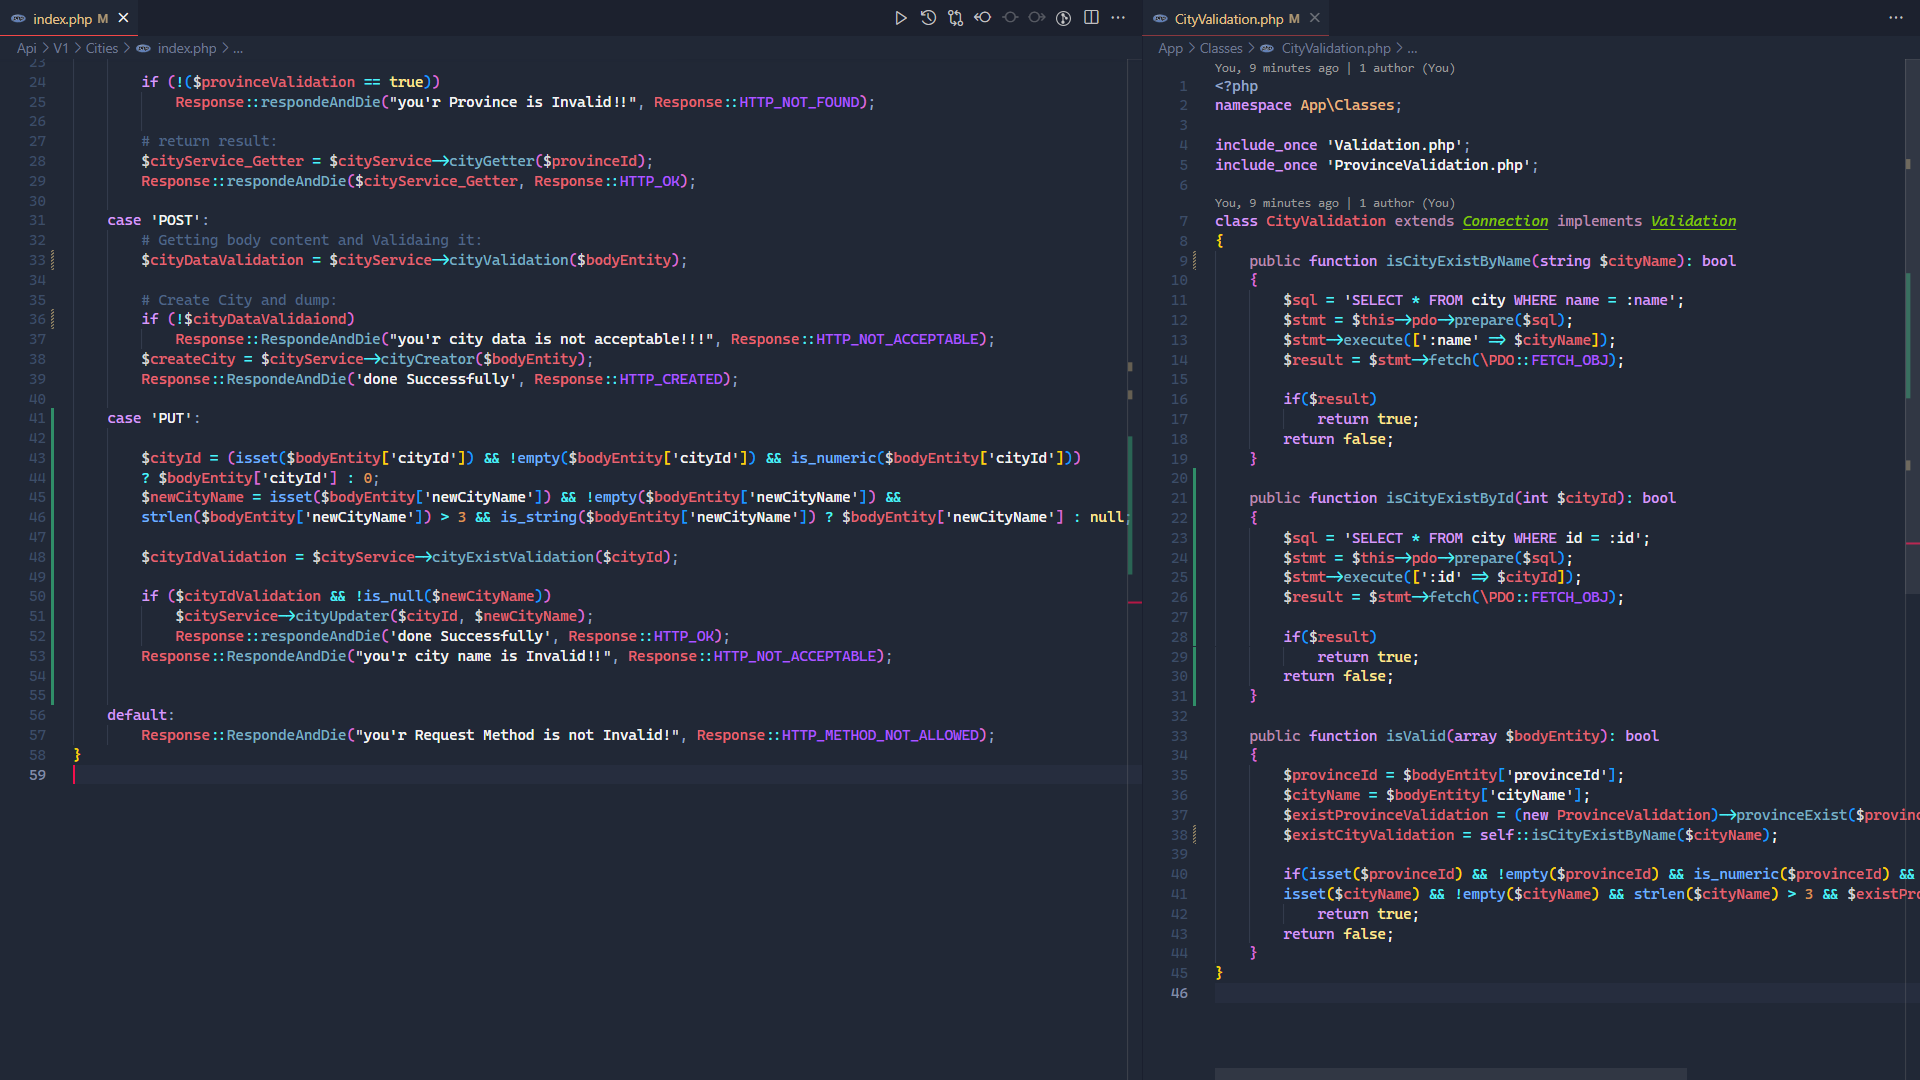Click the default: label in index.php

click(x=141, y=715)
